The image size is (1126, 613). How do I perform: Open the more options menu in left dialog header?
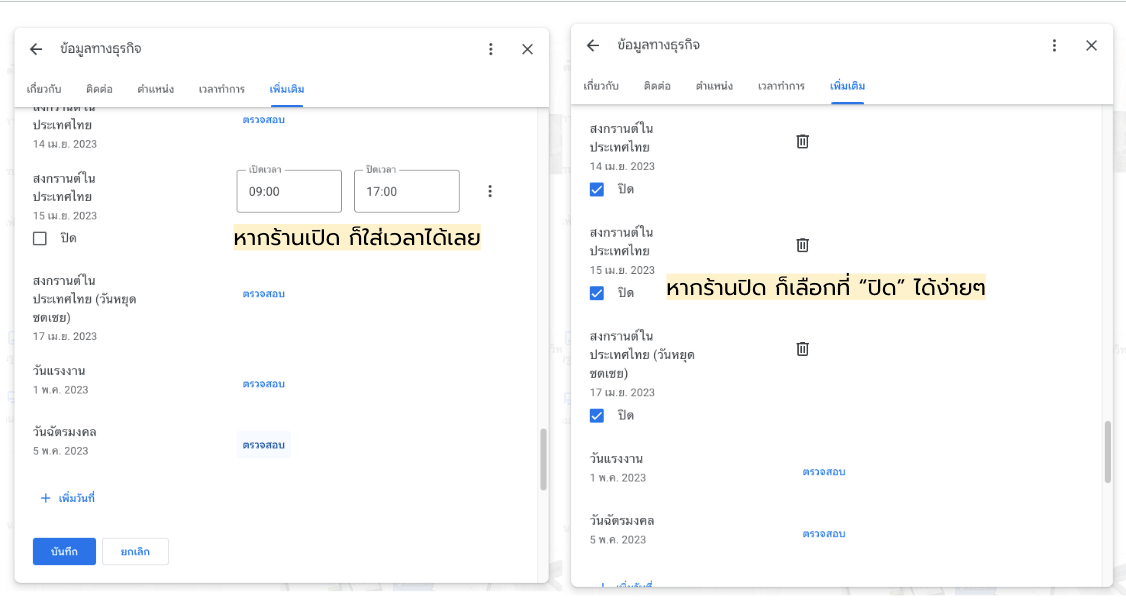click(x=490, y=49)
